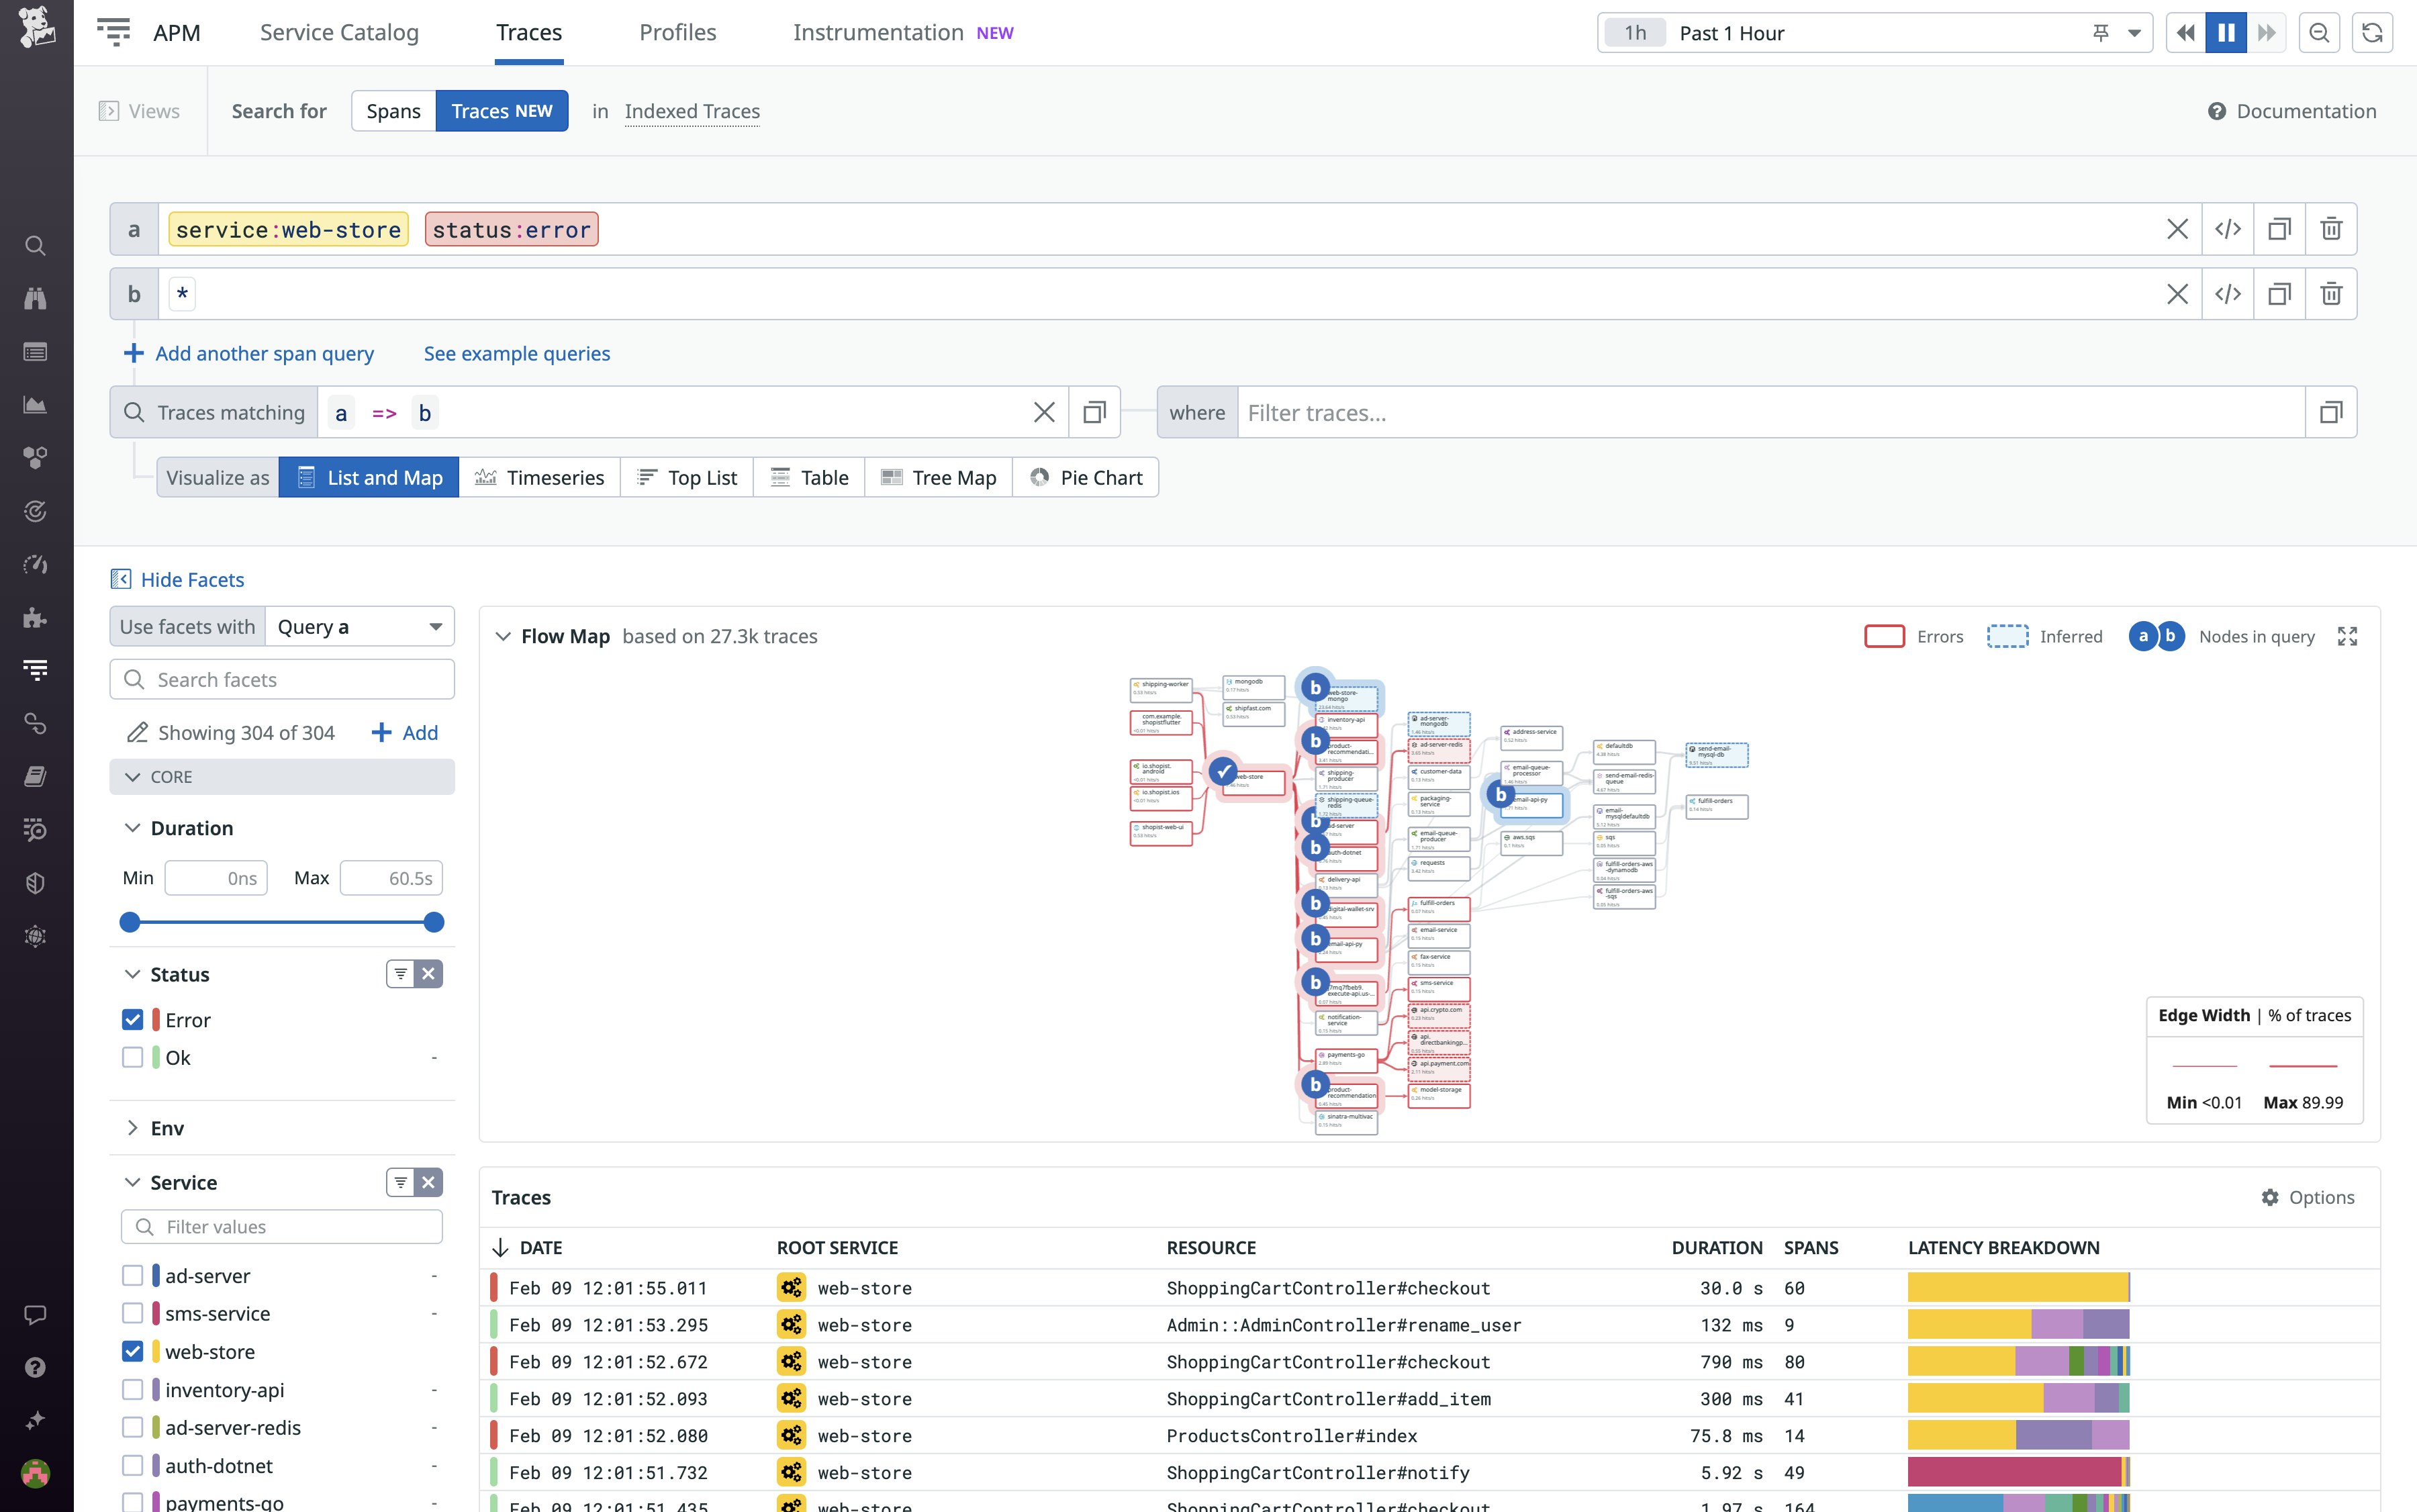Switch visualization to Pie Chart
2417x1512 pixels.
pos(1086,477)
